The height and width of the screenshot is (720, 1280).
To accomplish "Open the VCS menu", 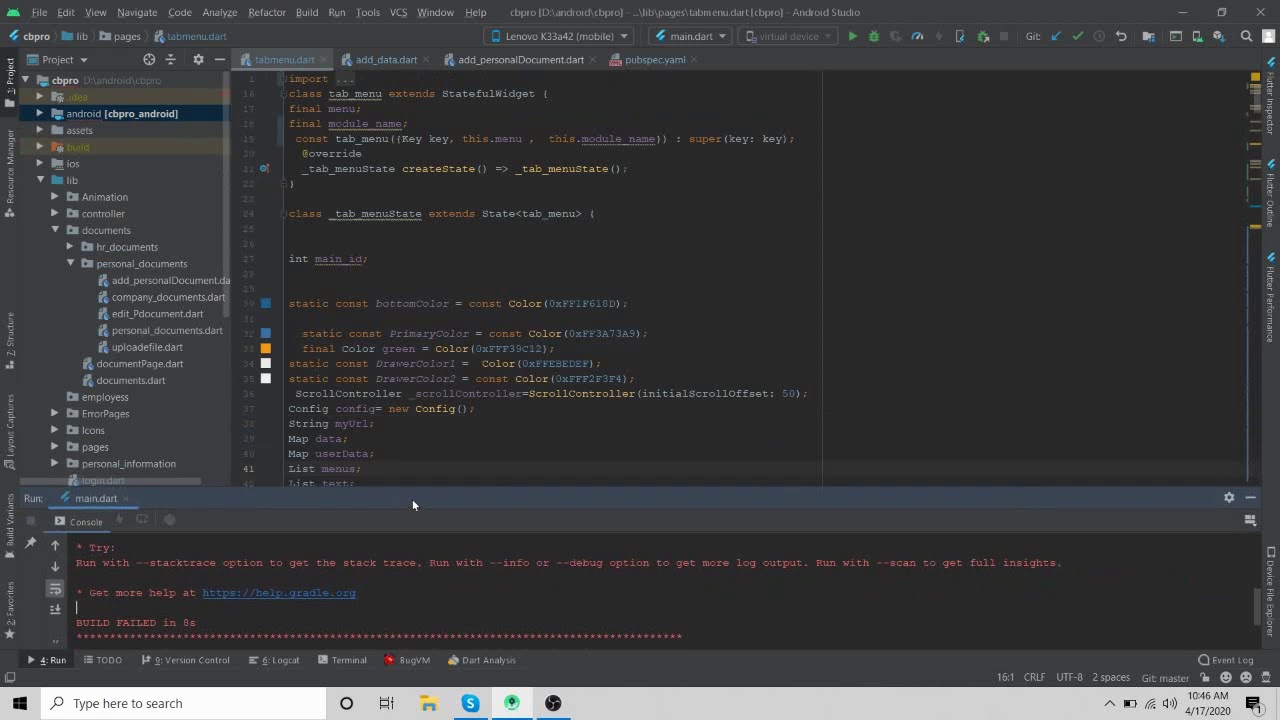I will (x=398, y=12).
